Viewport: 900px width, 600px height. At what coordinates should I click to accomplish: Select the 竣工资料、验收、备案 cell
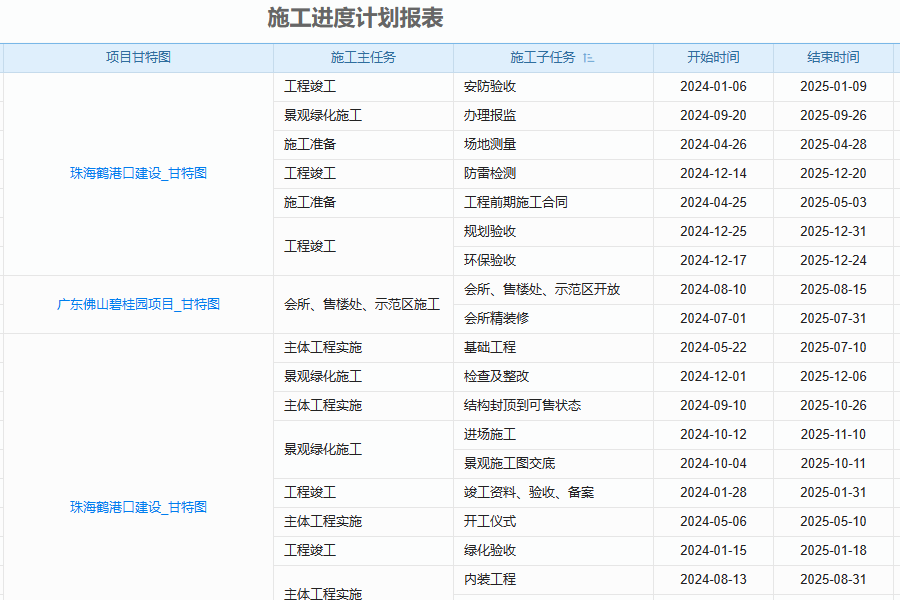click(x=553, y=493)
